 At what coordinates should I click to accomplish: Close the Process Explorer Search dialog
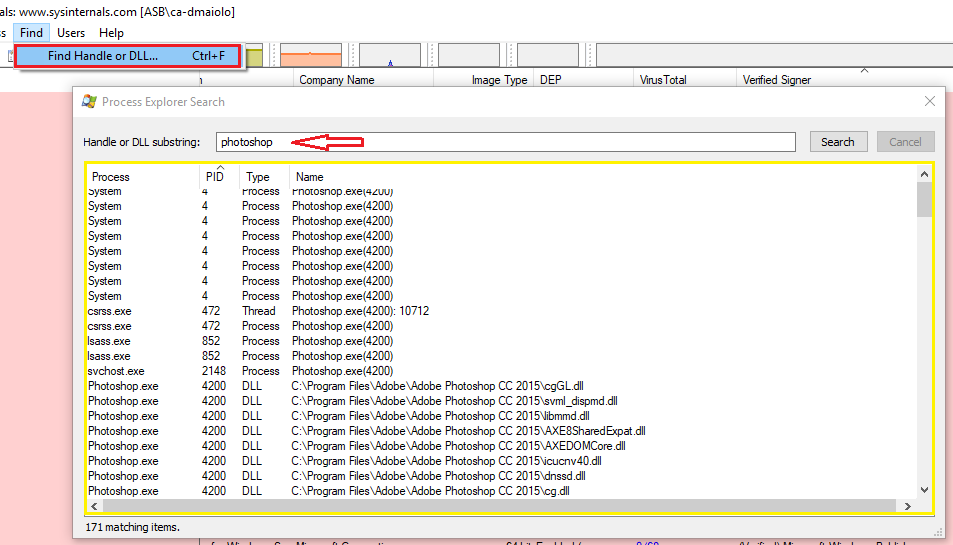tap(929, 101)
